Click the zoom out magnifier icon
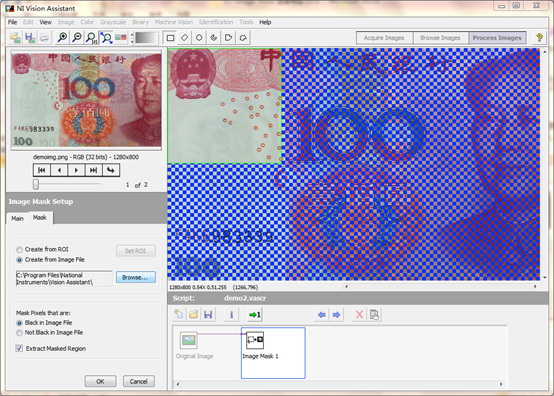The height and width of the screenshot is (396, 554). point(77,37)
